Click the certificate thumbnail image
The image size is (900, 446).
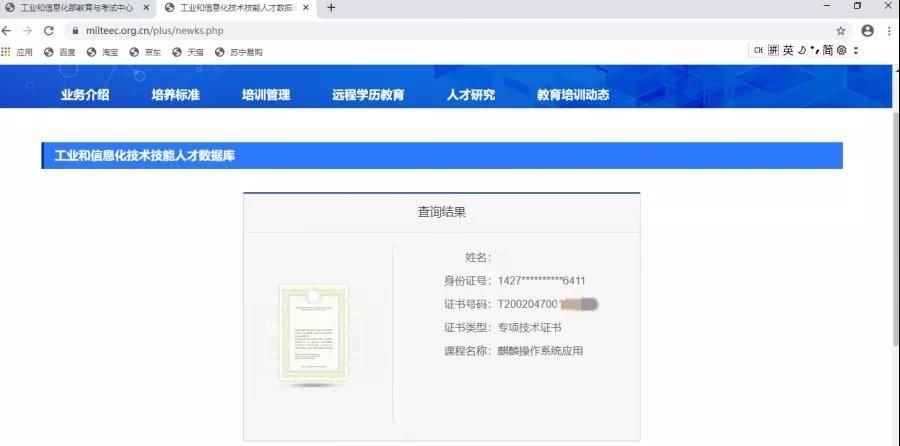pyautogui.click(x=315, y=333)
